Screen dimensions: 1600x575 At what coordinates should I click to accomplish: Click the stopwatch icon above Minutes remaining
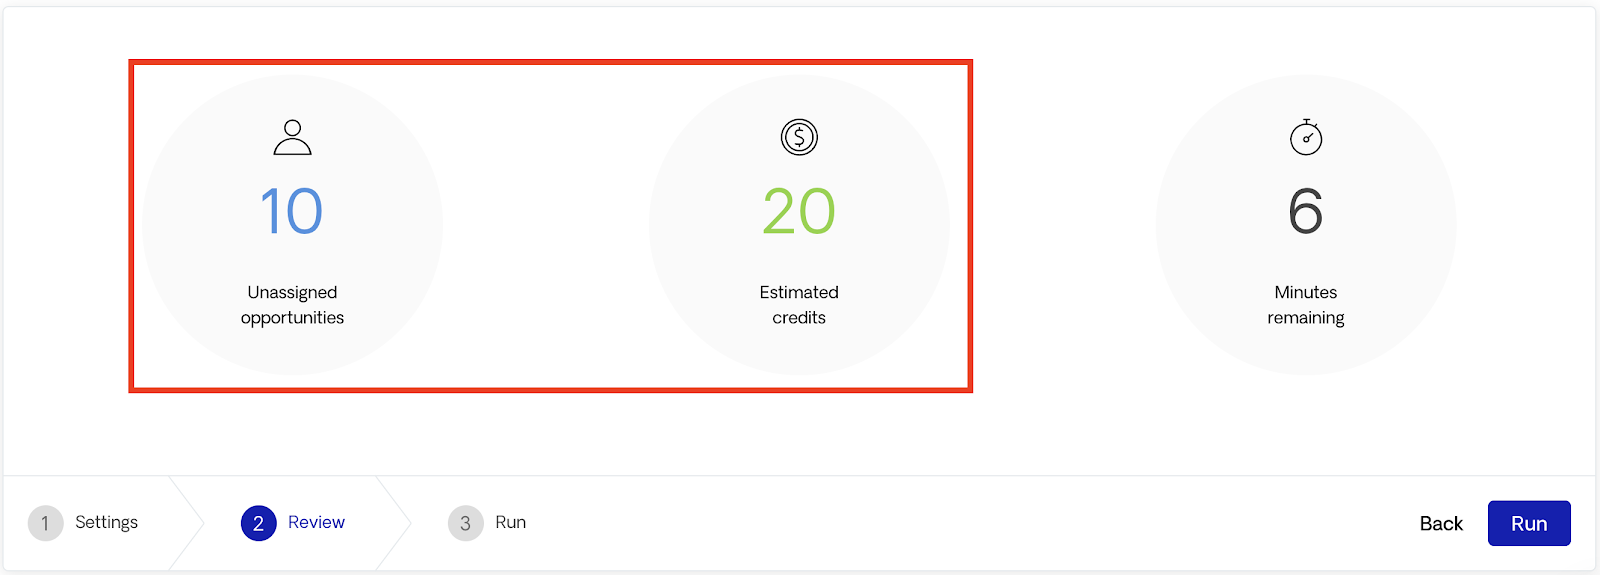(x=1306, y=137)
